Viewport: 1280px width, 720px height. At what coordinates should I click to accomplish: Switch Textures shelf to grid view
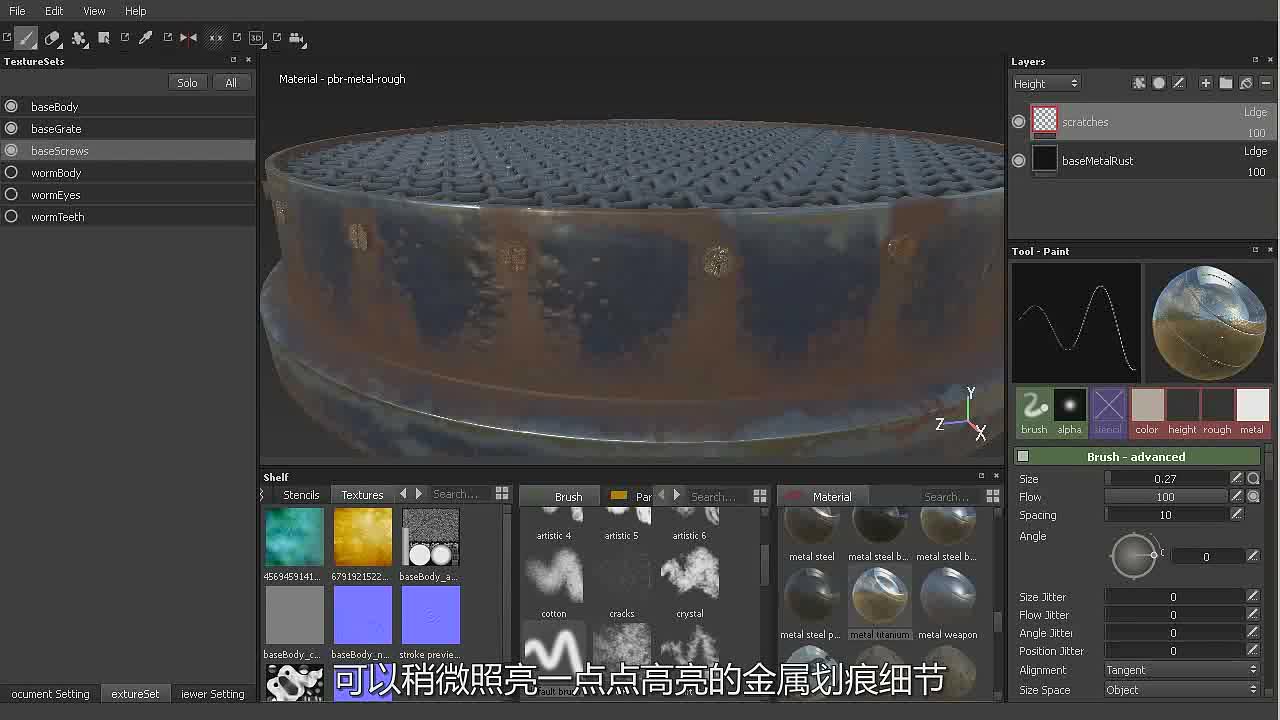pos(502,494)
